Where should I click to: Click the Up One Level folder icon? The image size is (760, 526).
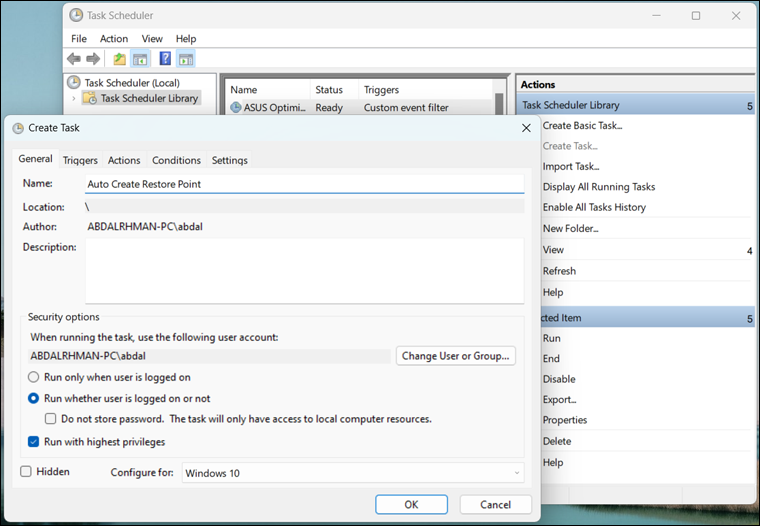120,59
